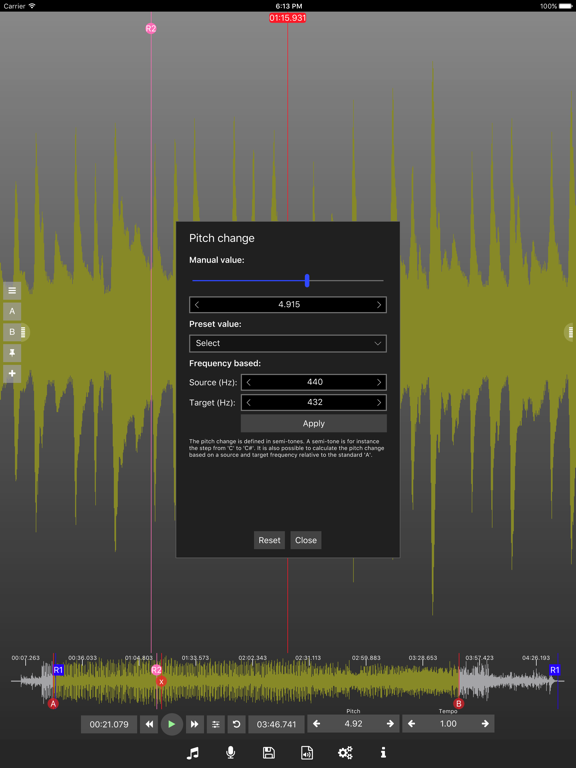Open the Preset value Select dropdown
This screenshot has height=768, width=576.
288,343
